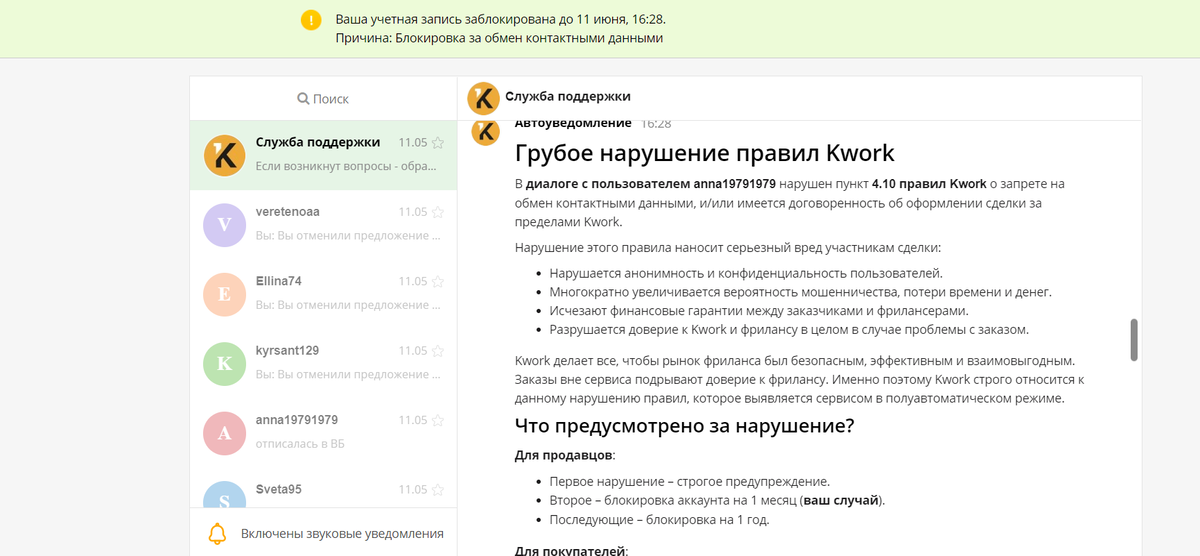Click the Нарушается анонимность bullet line
The width and height of the screenshot is (1200, 556).
746,273
